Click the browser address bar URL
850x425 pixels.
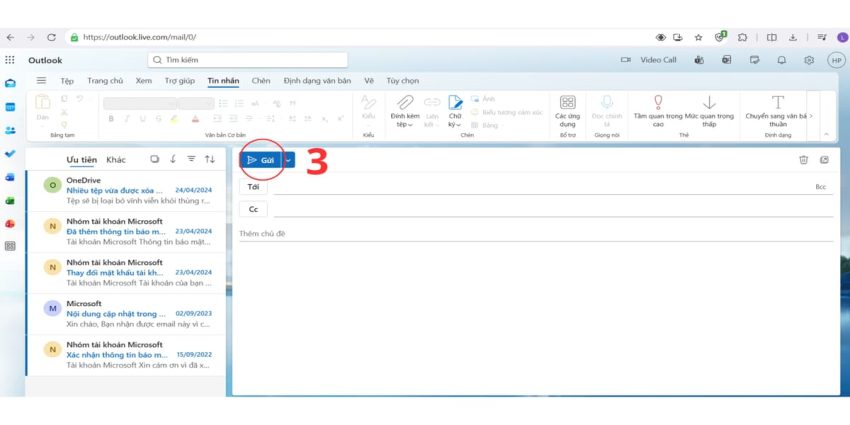[140, 37]
